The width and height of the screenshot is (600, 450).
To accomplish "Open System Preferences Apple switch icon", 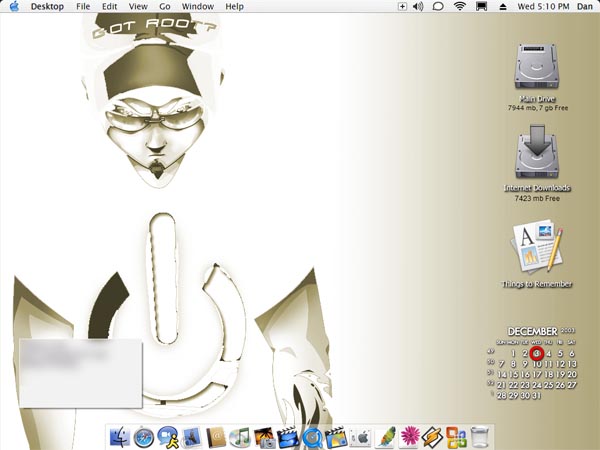I will (360, 437).
